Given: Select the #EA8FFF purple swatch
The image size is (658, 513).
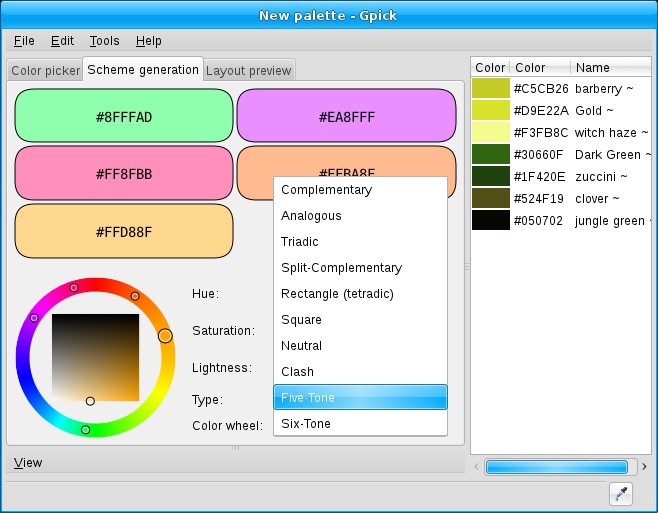Looking at the screenshot, I should 348,117.
